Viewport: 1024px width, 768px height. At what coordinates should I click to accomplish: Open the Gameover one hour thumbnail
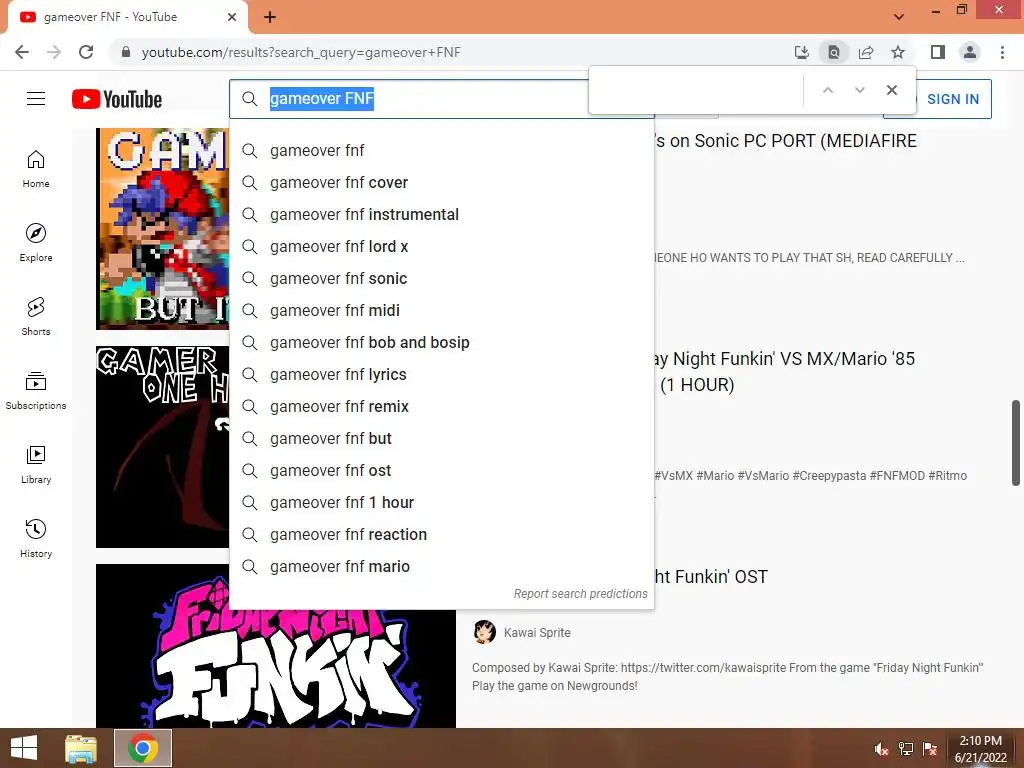click(x=163, y=447)
